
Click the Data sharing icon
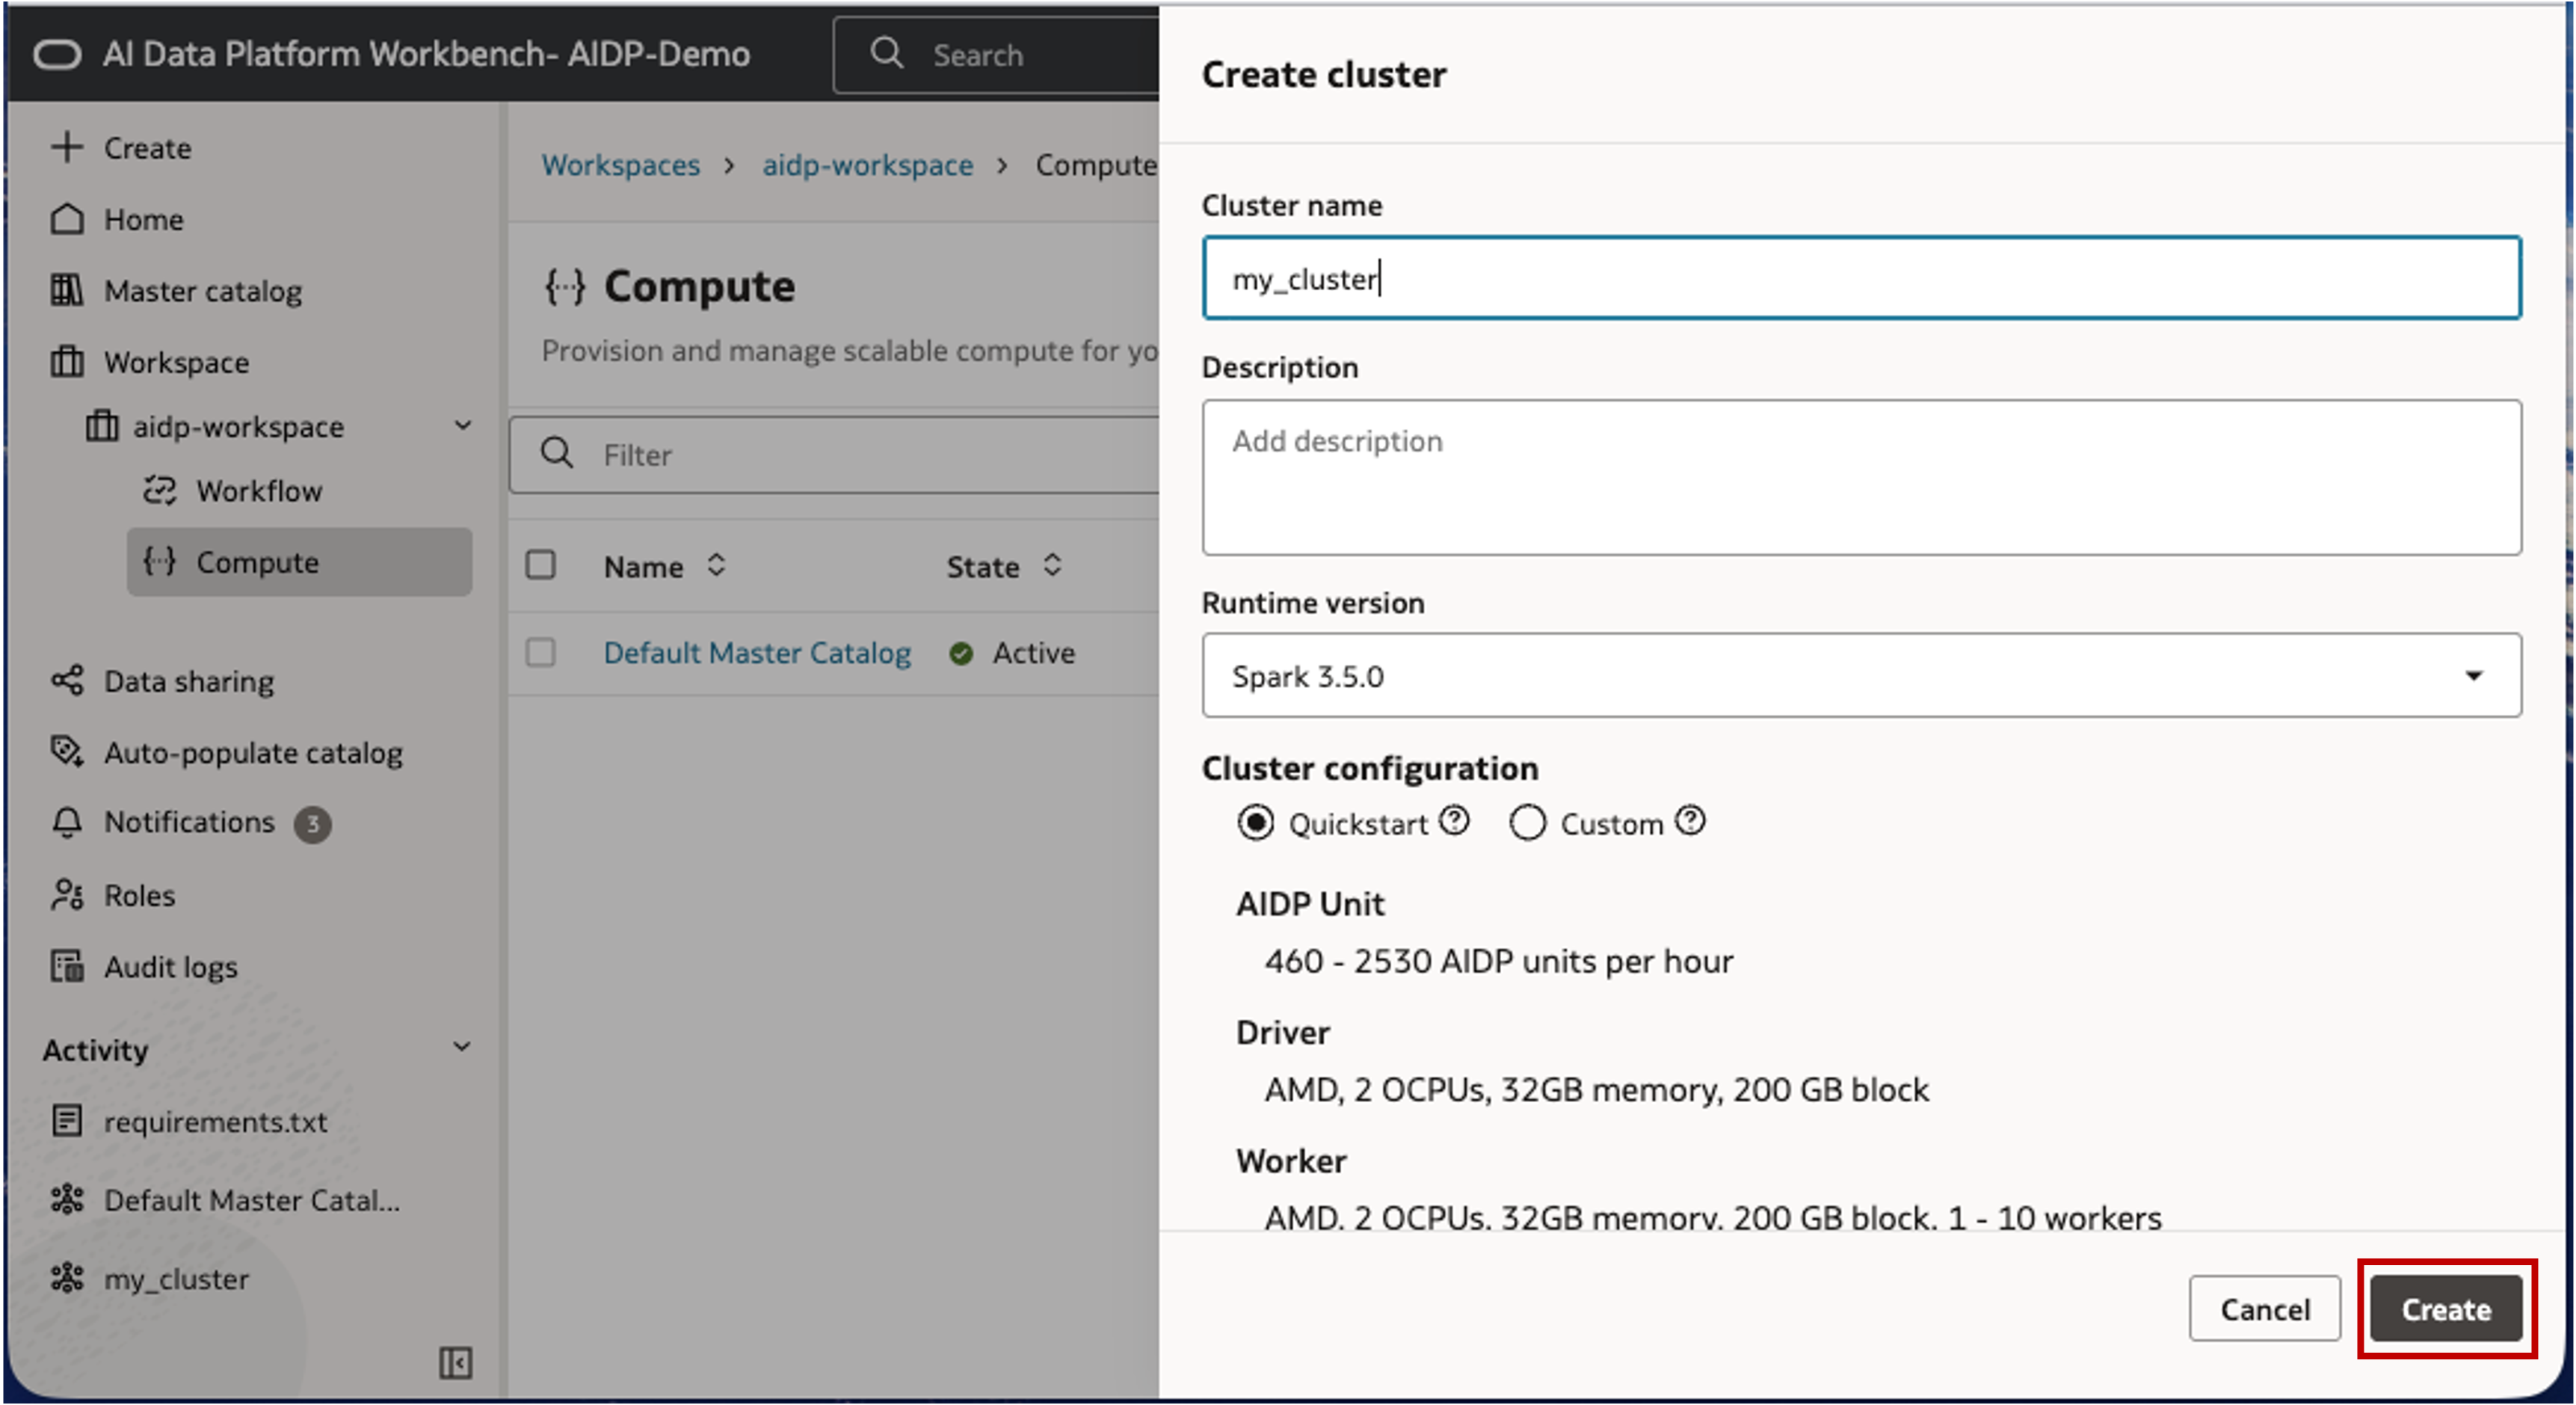point(67,681)
